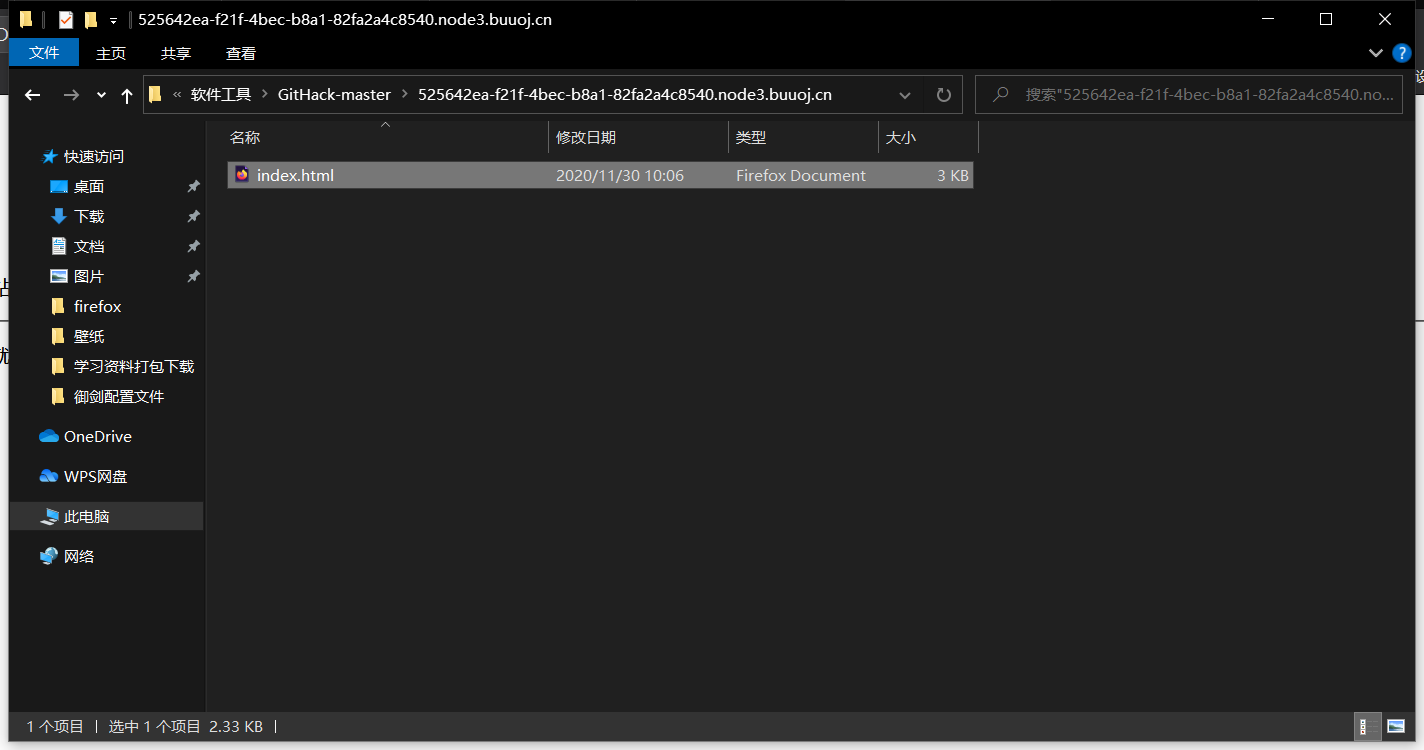Sort files by 大小 column
Viewport: 1424px width, 750px height.
(x=927, y=138)
